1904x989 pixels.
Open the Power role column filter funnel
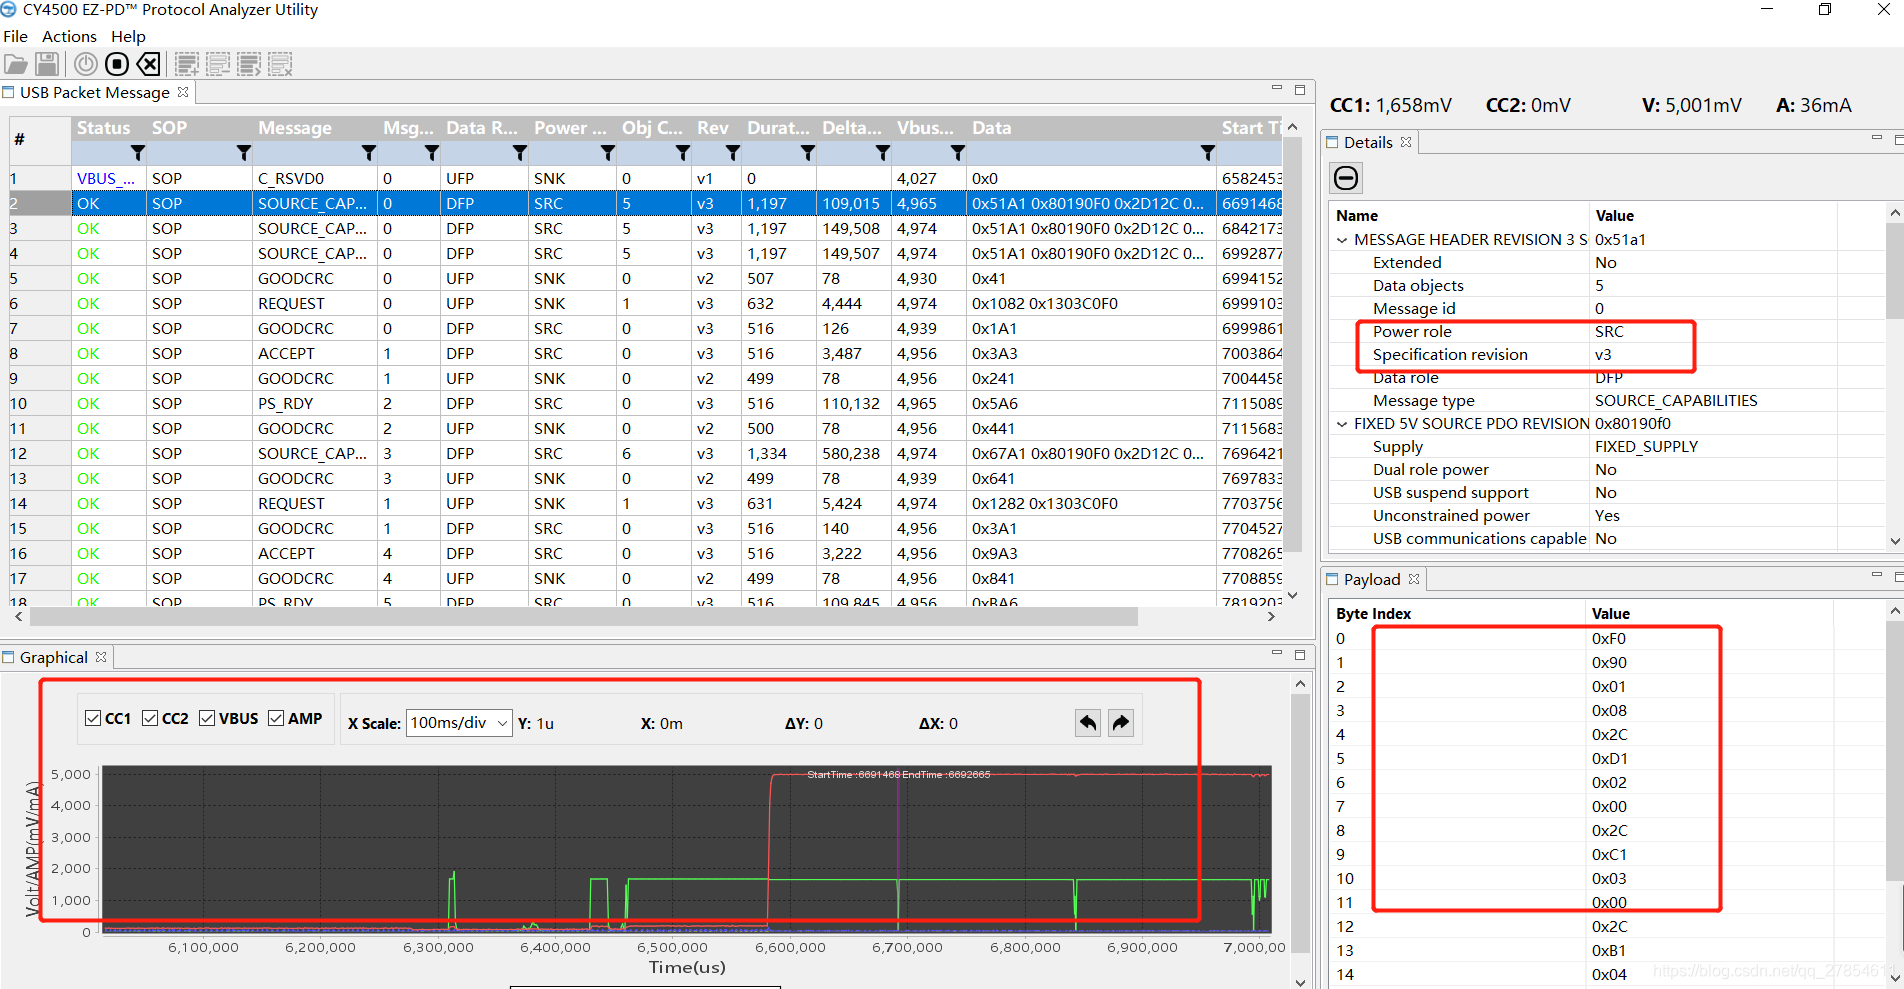click(x=607, y=153)
